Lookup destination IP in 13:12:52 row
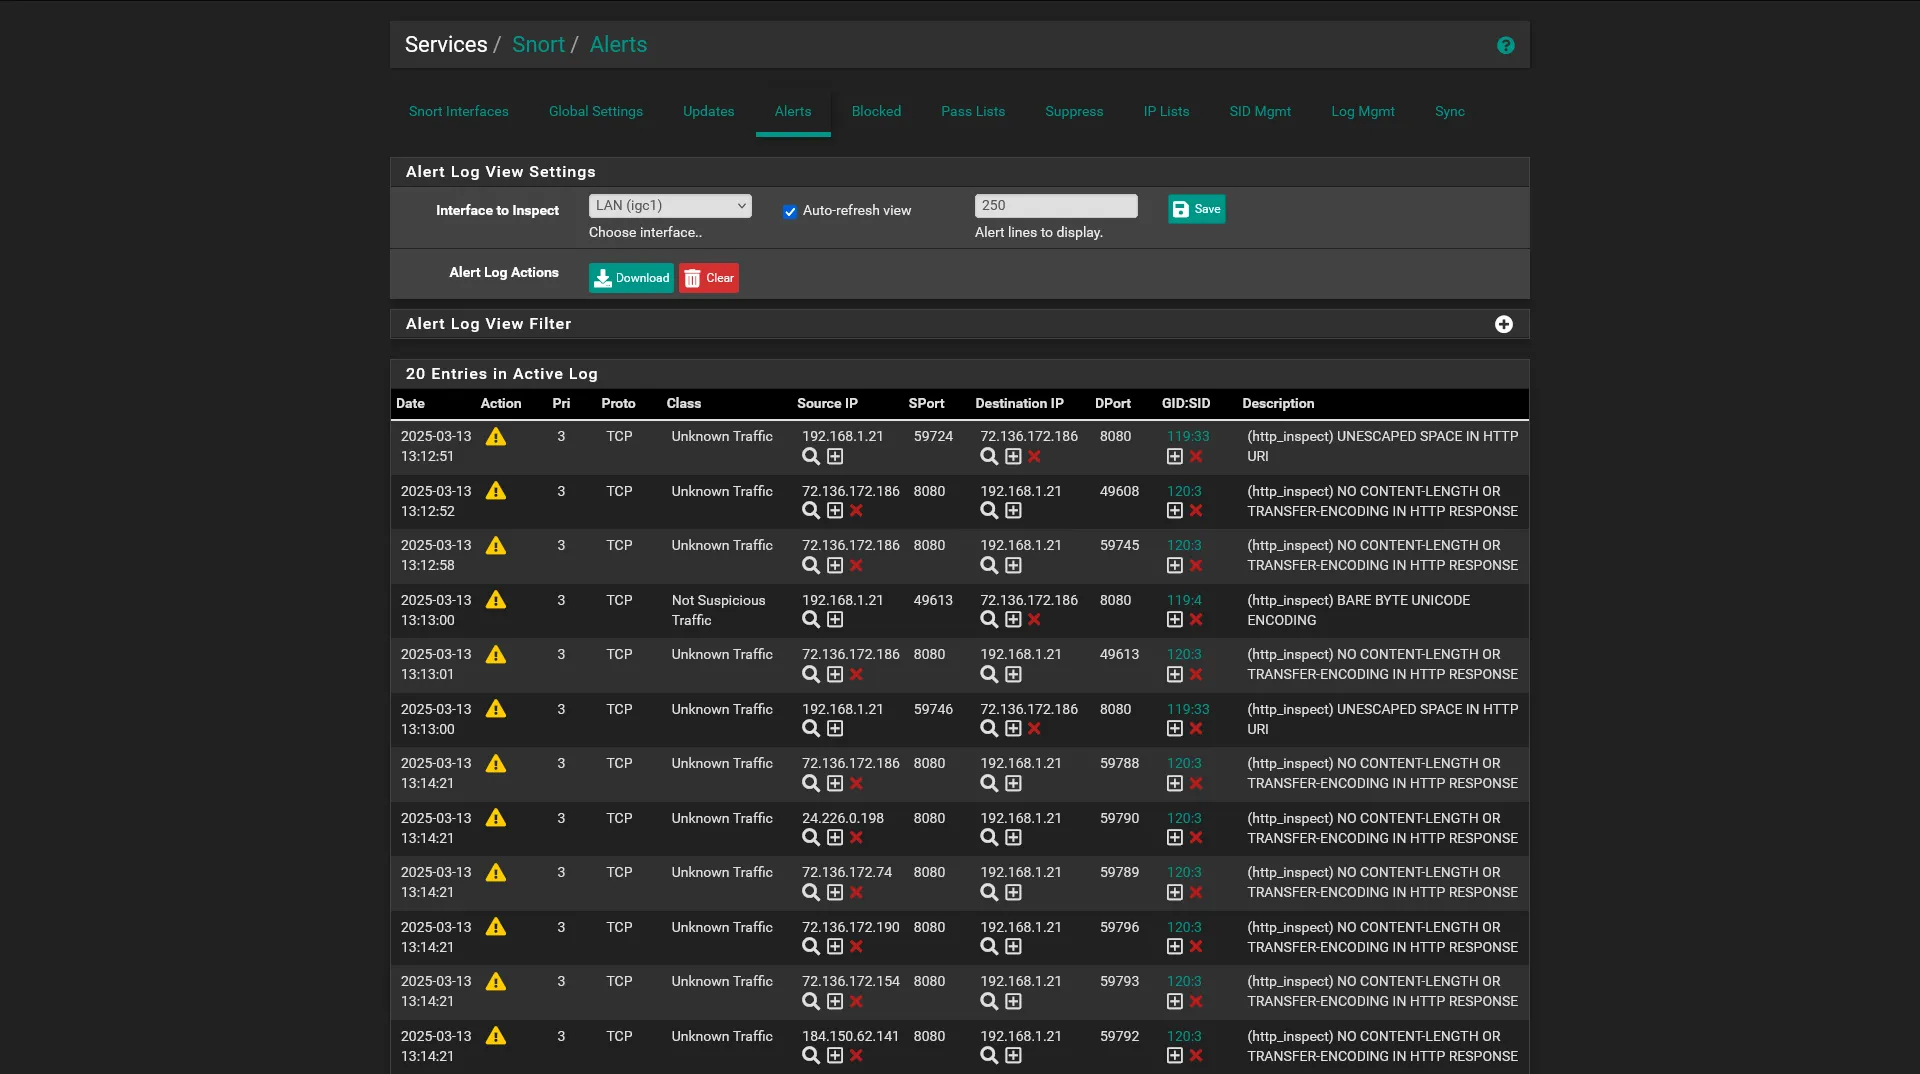Image resolution: width=1920 pixels, height=1074 pixels. click(989, 511)
